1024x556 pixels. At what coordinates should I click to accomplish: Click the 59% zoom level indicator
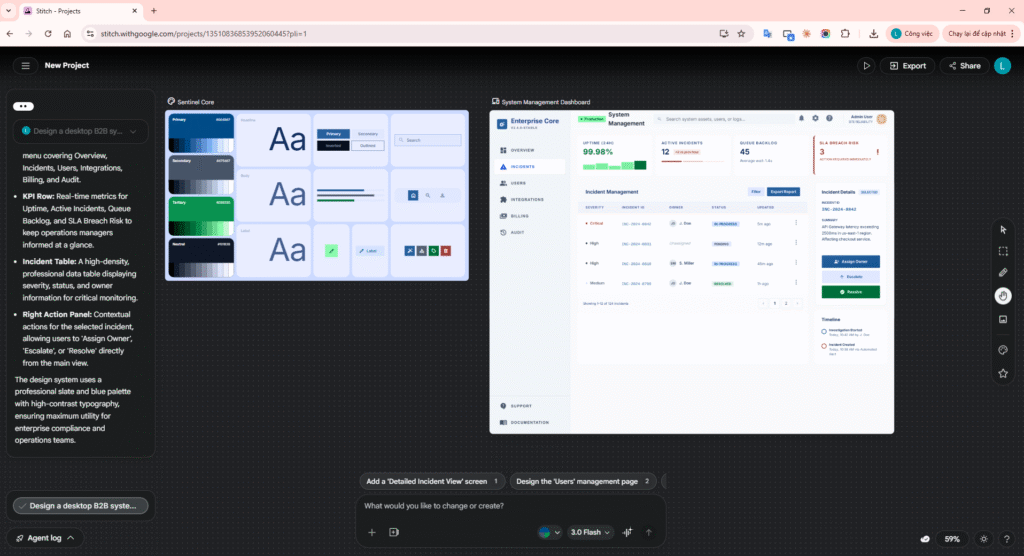click(952, 539)
